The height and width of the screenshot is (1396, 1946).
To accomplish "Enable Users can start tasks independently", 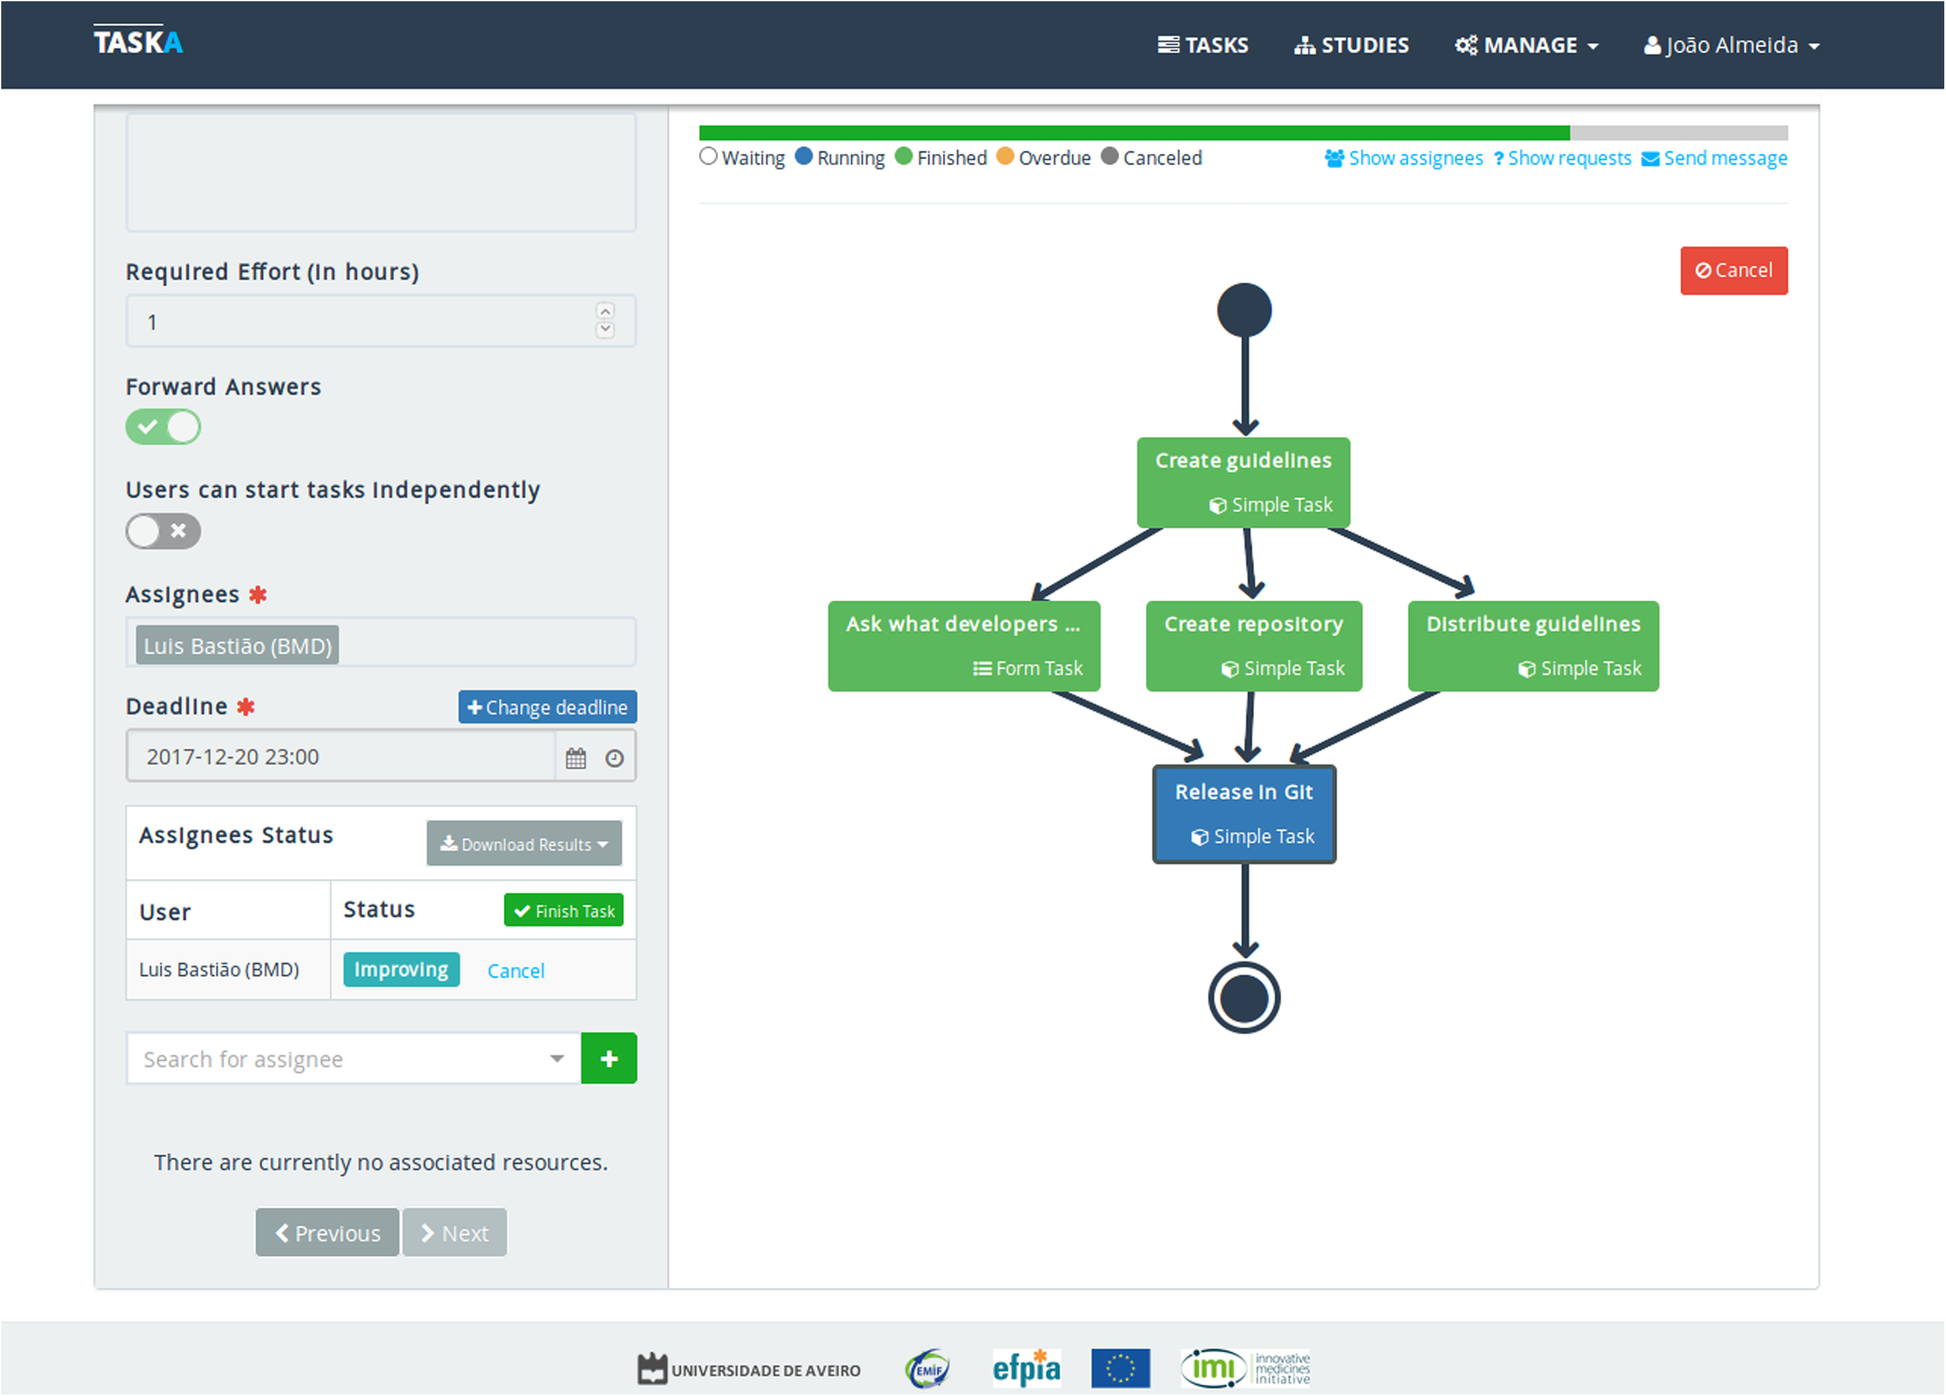I will [163, 531].
